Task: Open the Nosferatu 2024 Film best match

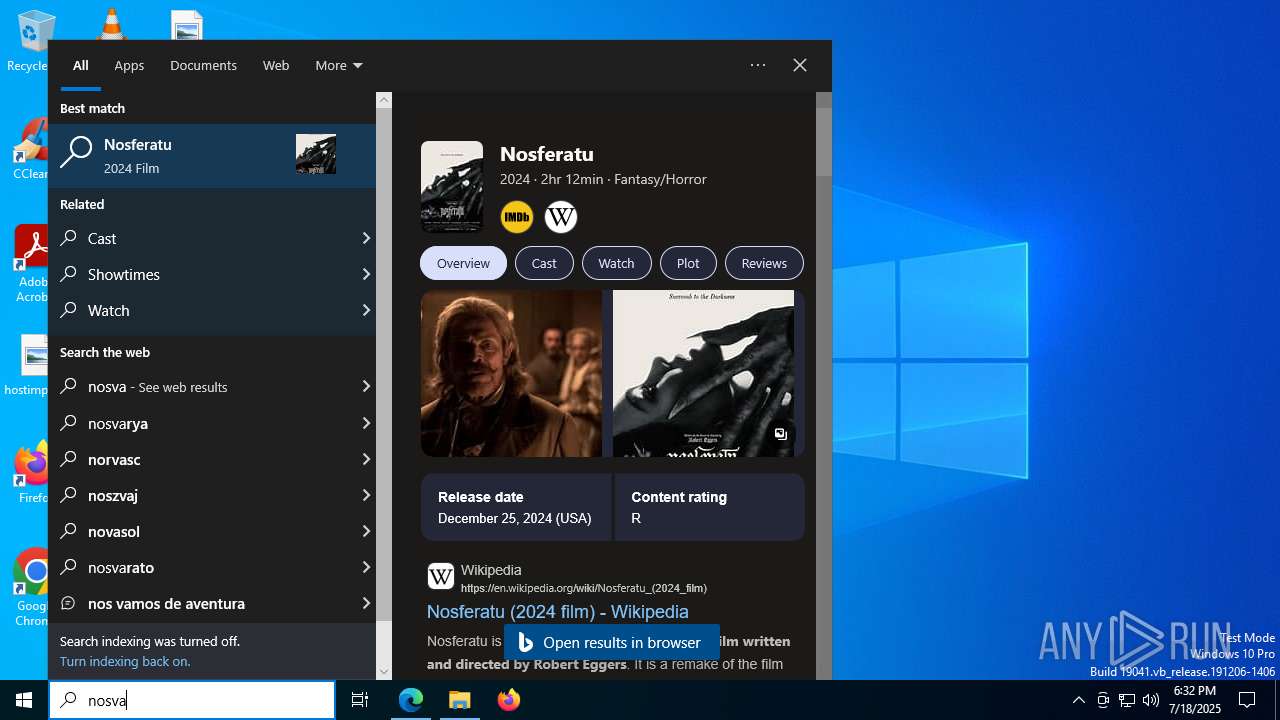Action: 212,155
